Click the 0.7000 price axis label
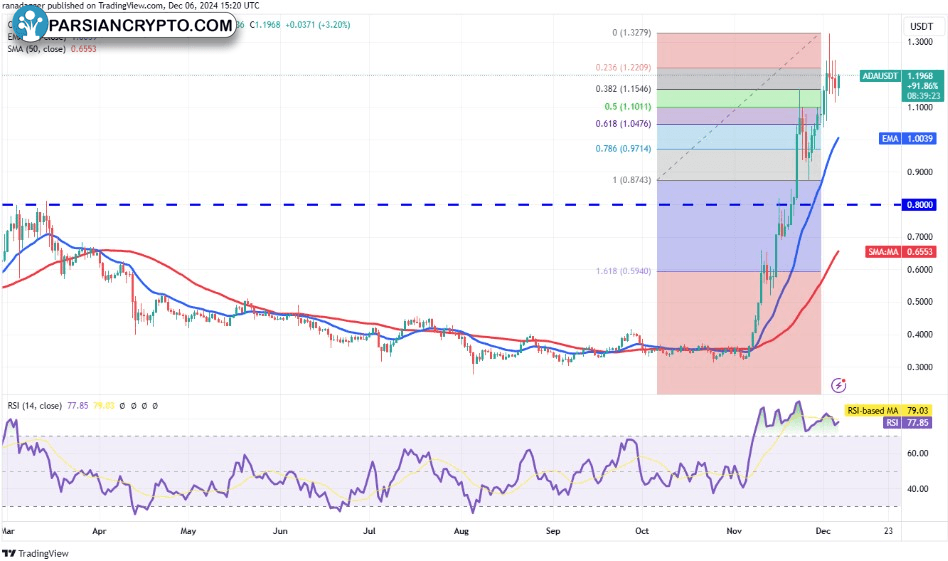The height and width of the screenshot is (561, 948). [x=920, y=236]
